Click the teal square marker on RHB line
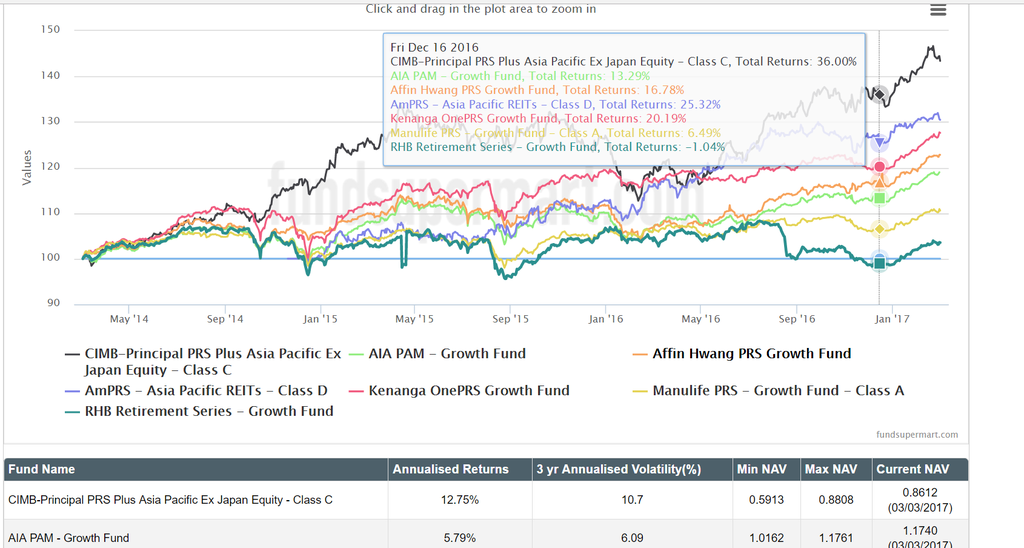The height and width of the screenshot is (548, 1024). (x=879, y=262)
